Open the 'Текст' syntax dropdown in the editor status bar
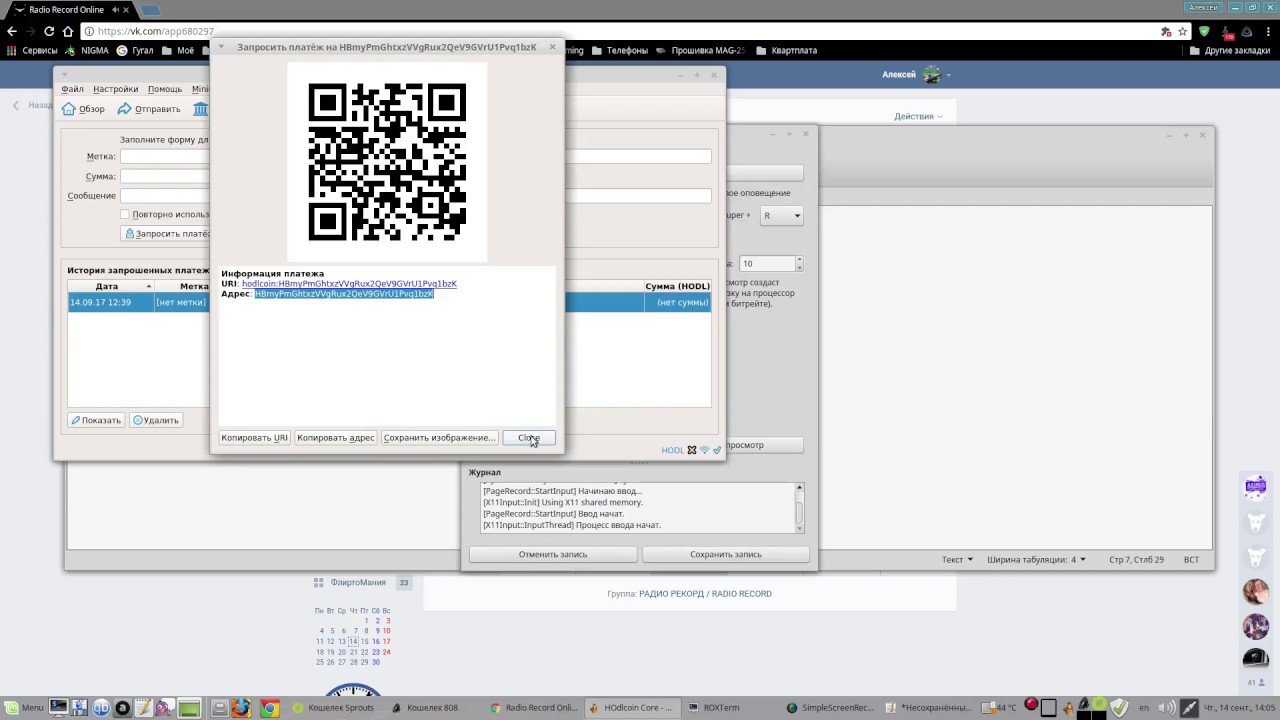Viewport: 1280px width, 720px height. 957,560
